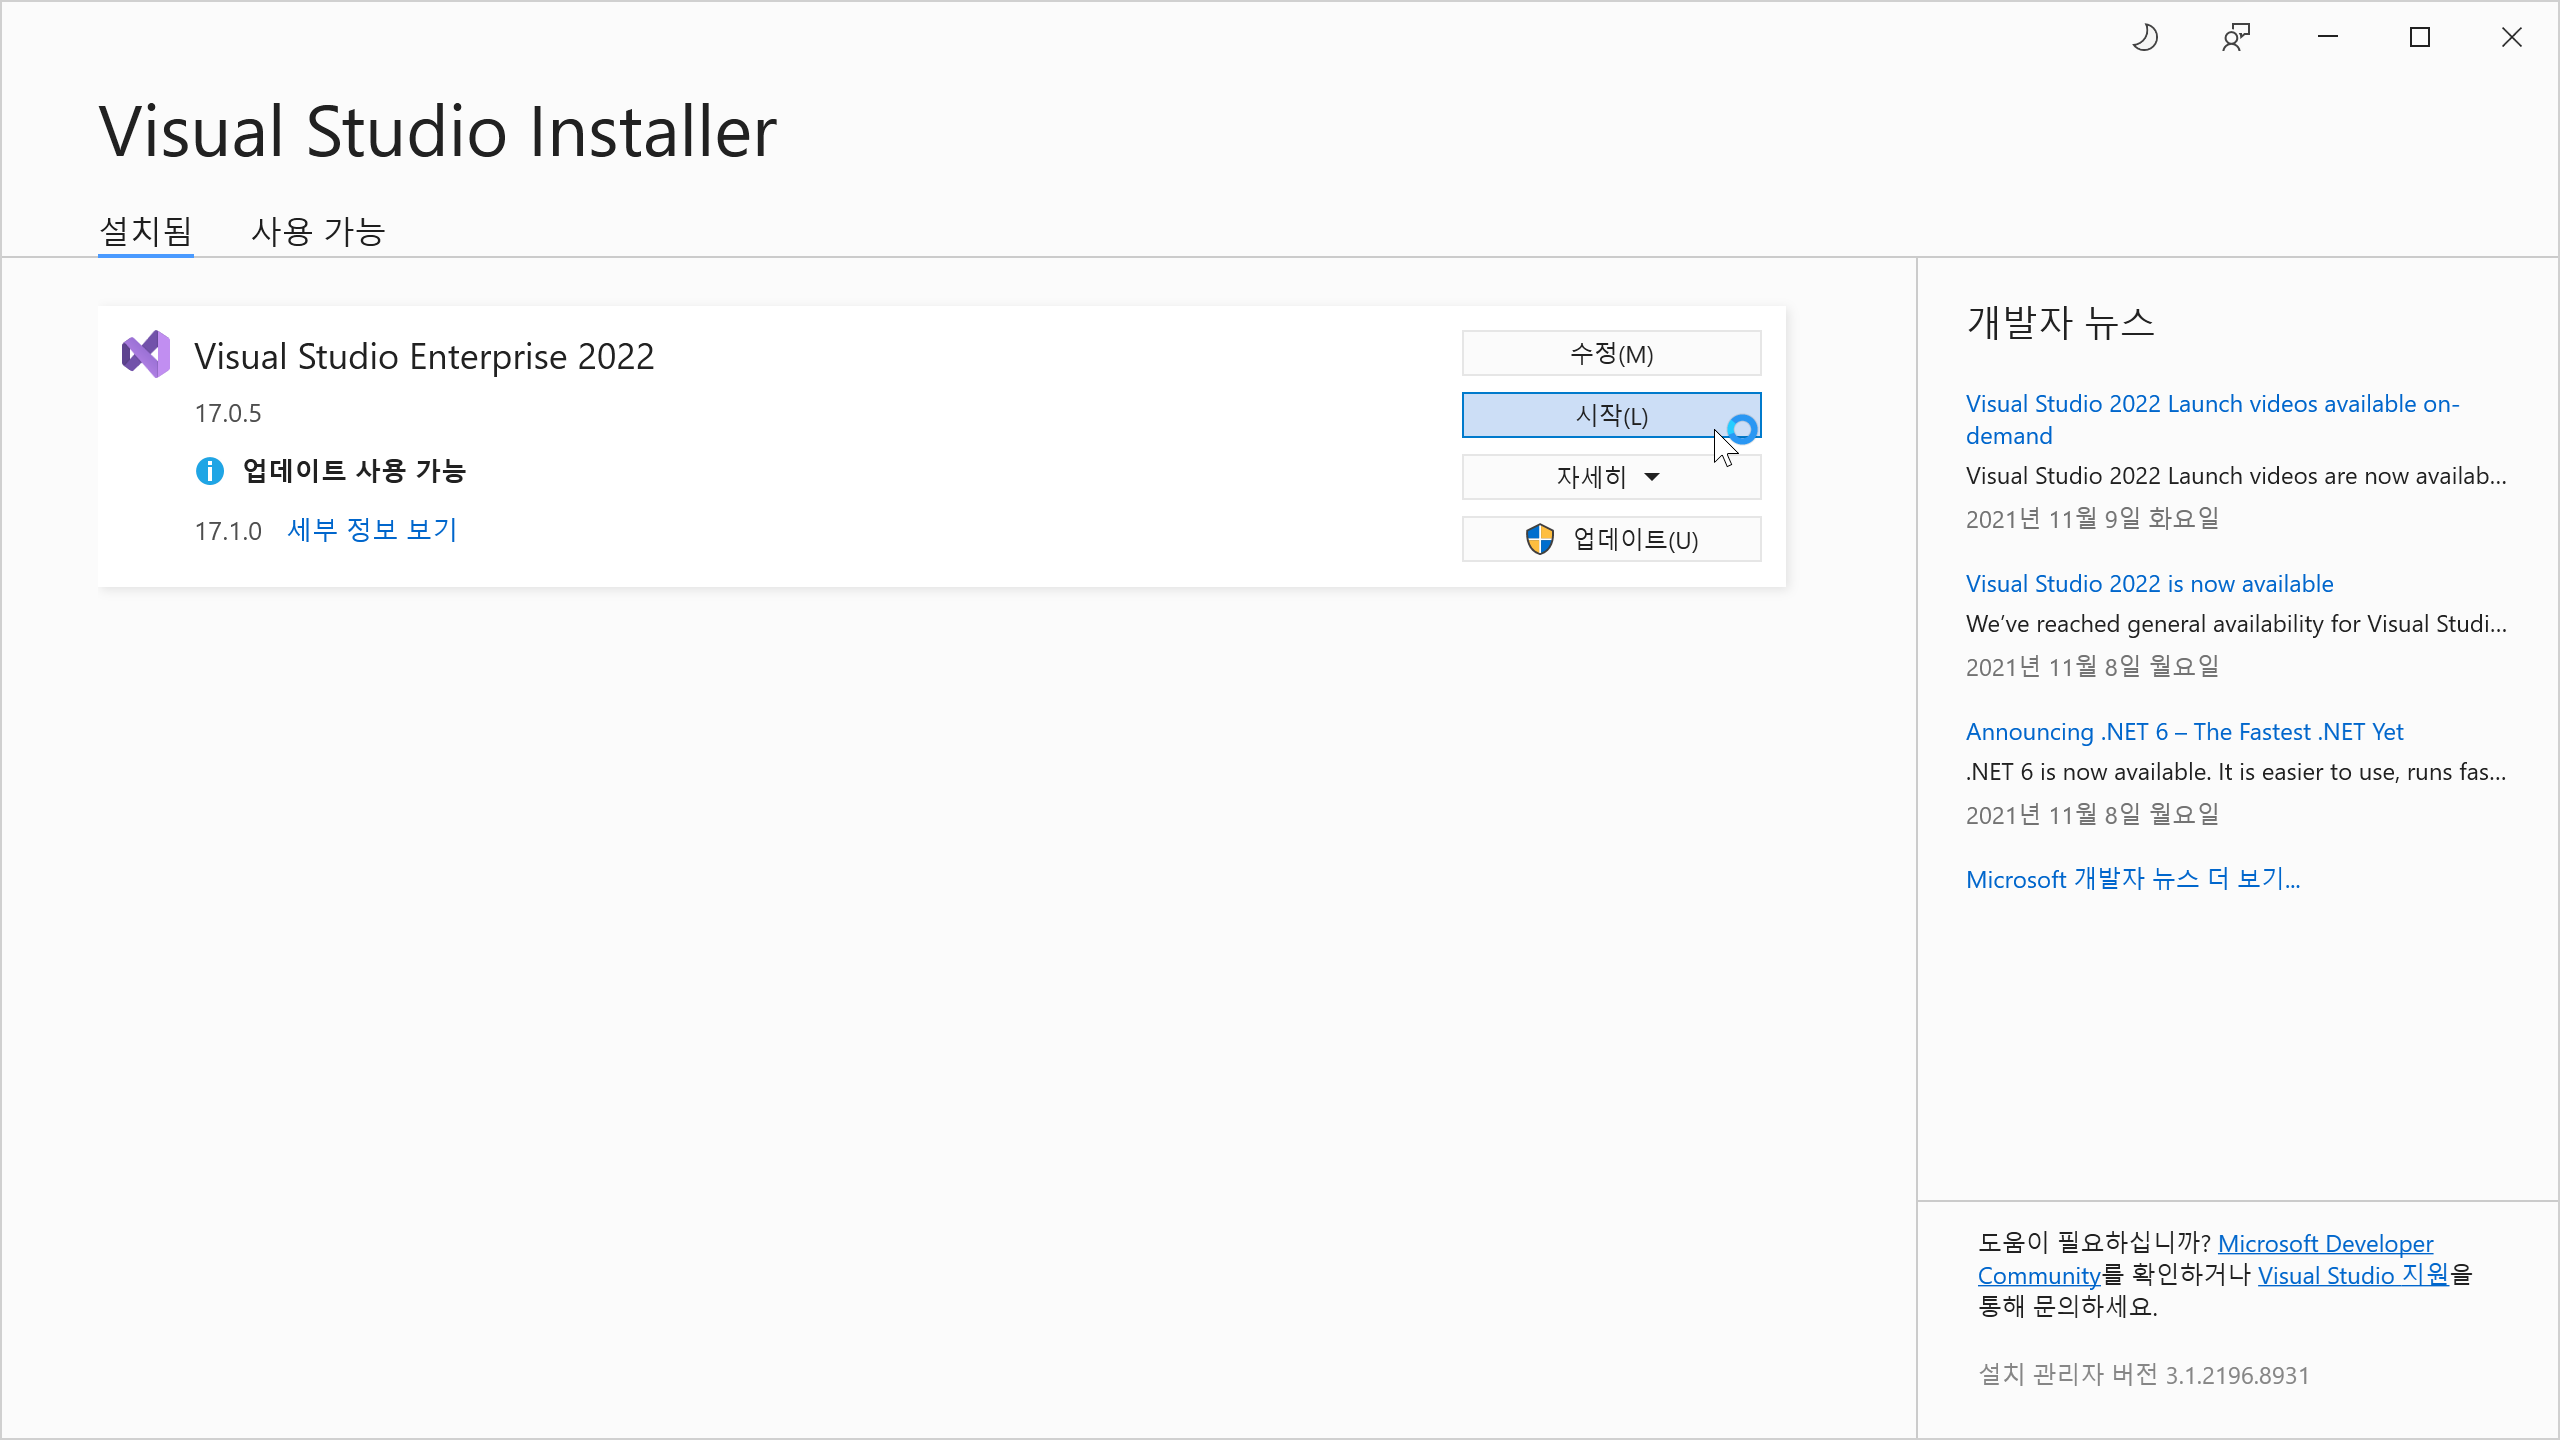Click the Visual Studio Enterprise logo icon

pyautogui.click(x=146, y=354)
